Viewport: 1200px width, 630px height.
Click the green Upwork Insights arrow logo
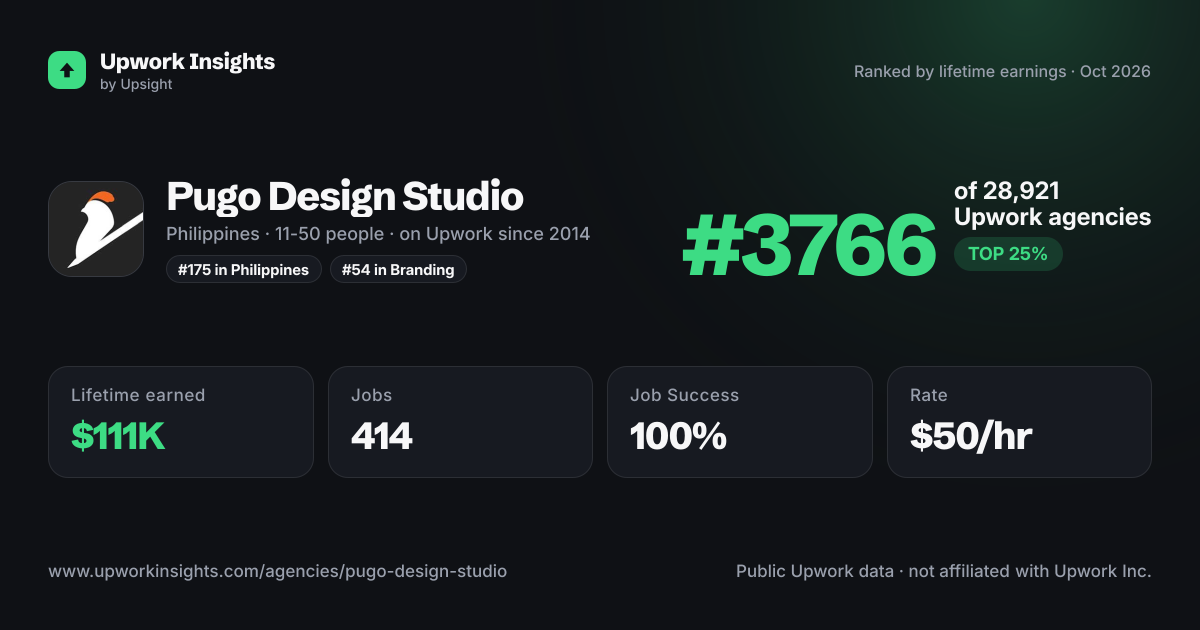(67, 70)
